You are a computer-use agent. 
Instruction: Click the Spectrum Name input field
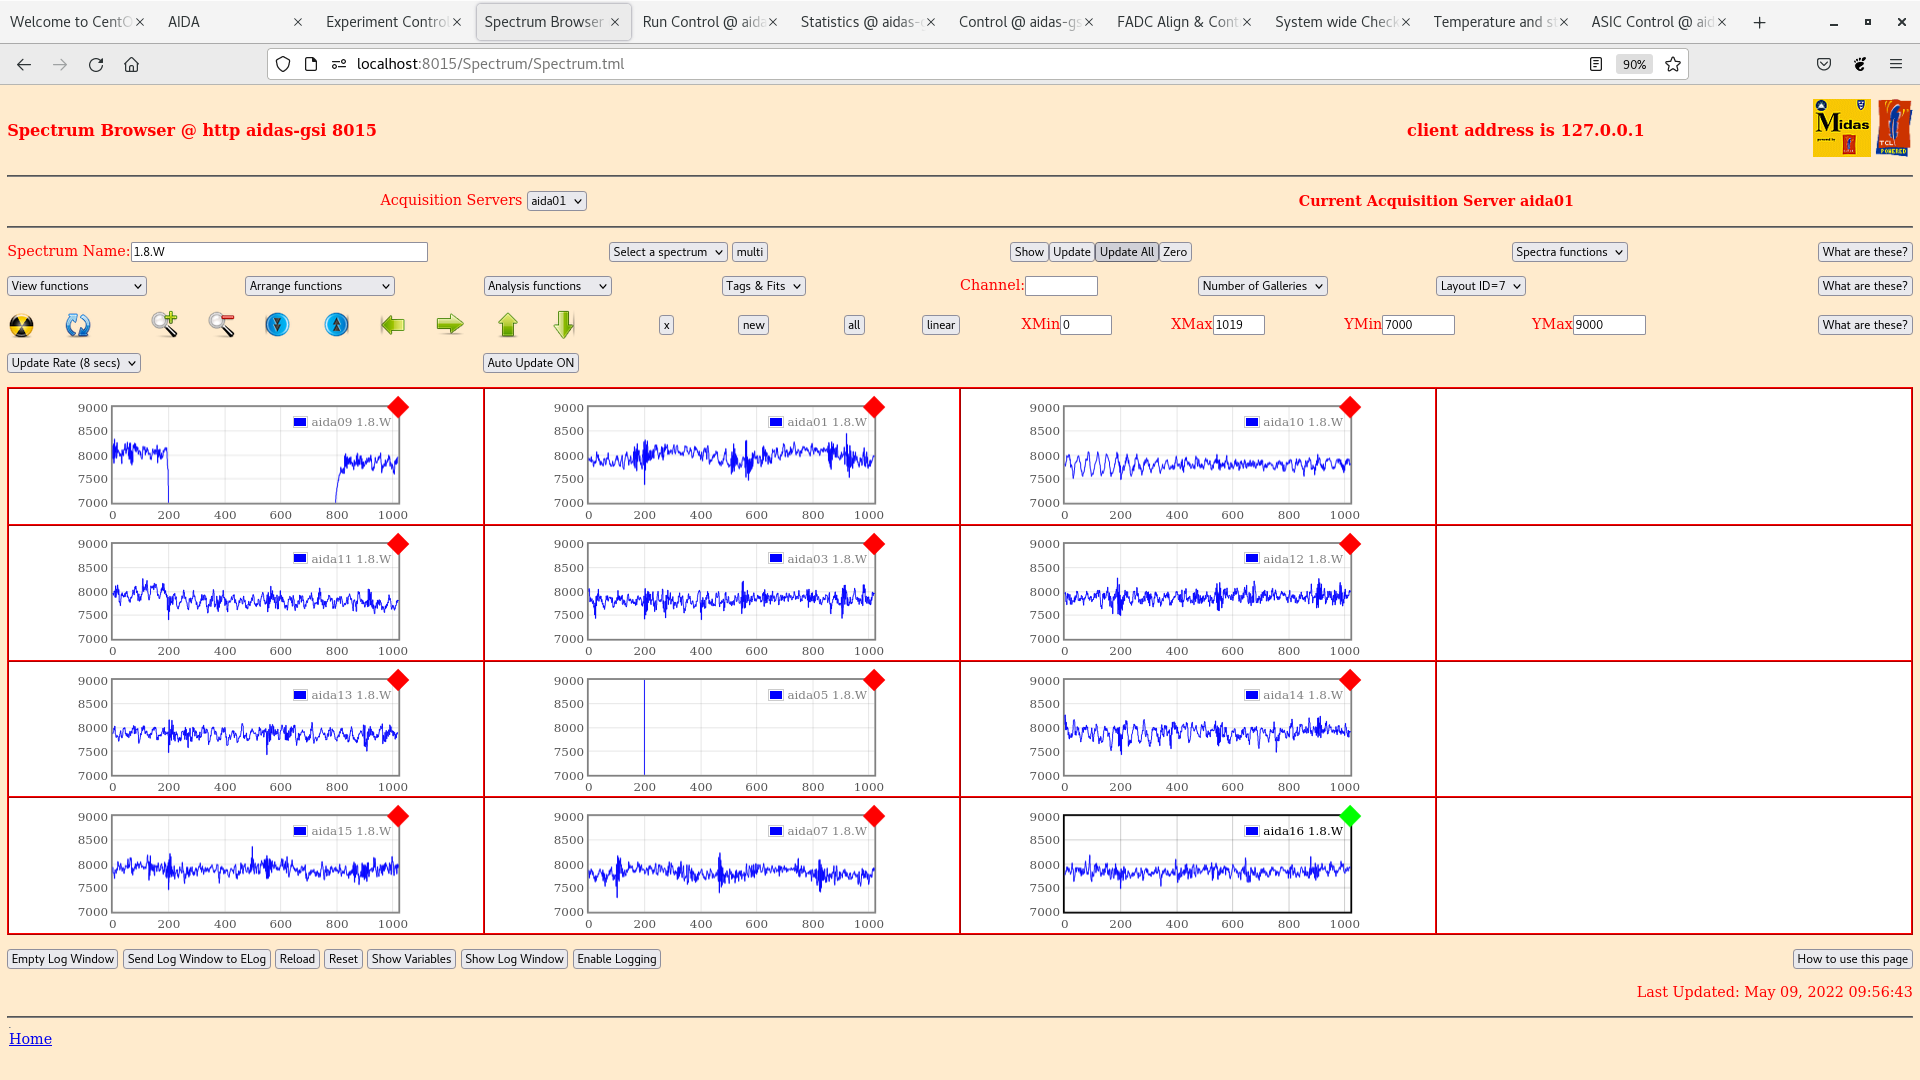tap(279, 252)
